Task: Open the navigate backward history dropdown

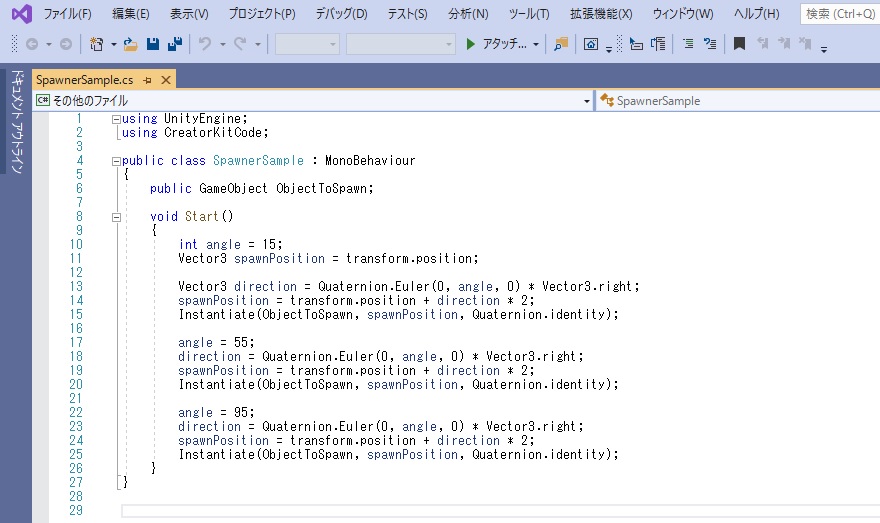Action: coord(49,44)
